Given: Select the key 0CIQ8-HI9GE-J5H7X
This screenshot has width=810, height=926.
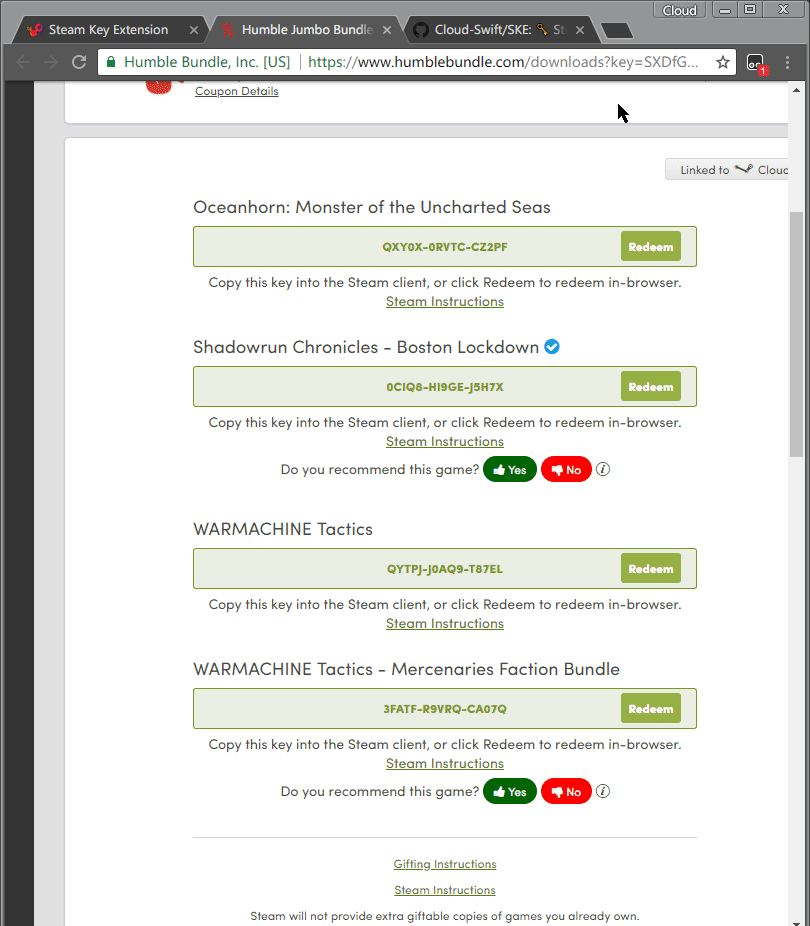Looking at the screenshot, I should click(445, 387).
